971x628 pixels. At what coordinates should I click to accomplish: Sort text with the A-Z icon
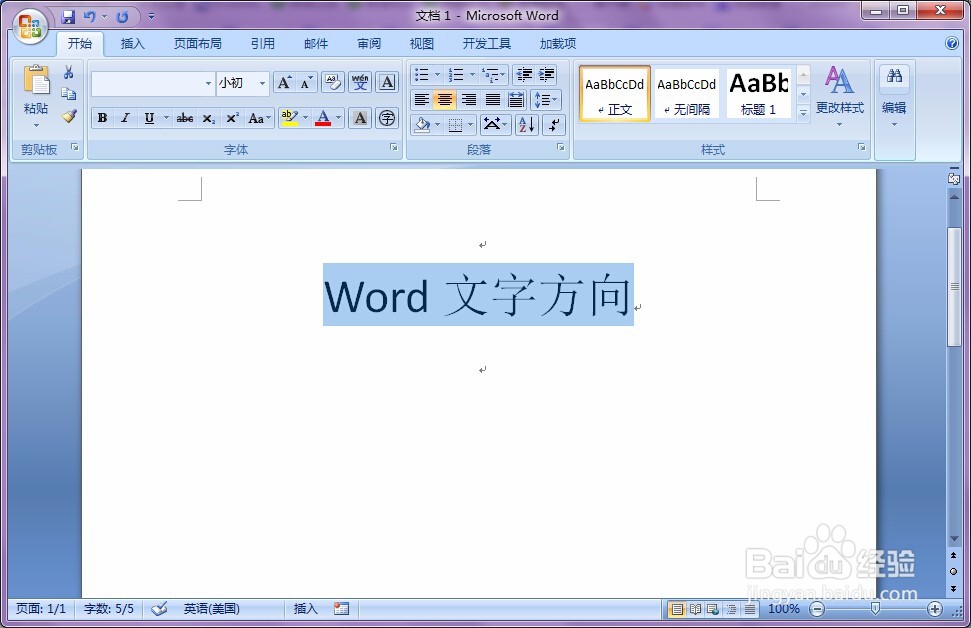(x=526, y=124)
